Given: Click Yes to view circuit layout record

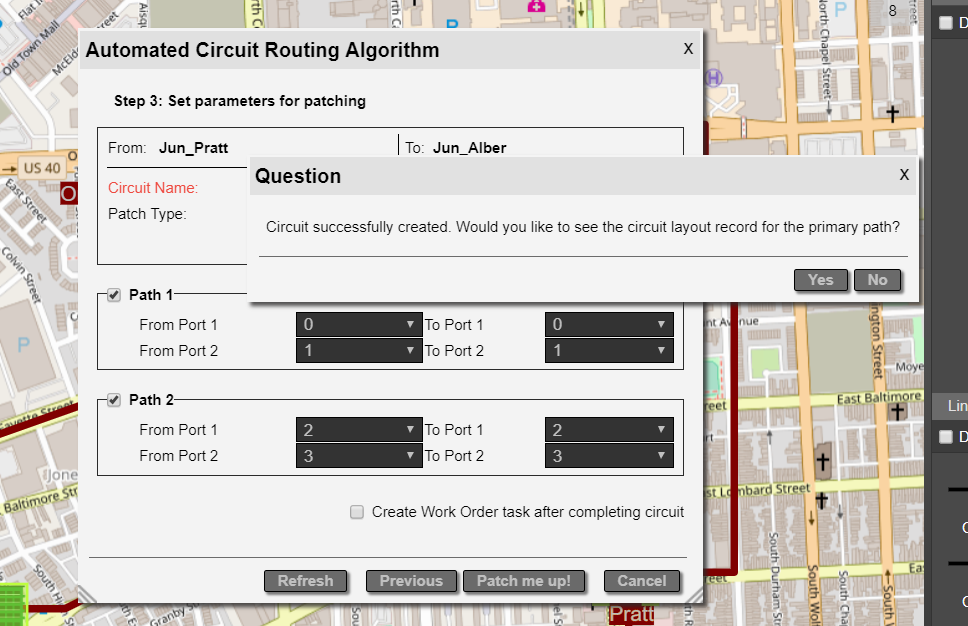Looking at the screenshot, I should [821, 280].
